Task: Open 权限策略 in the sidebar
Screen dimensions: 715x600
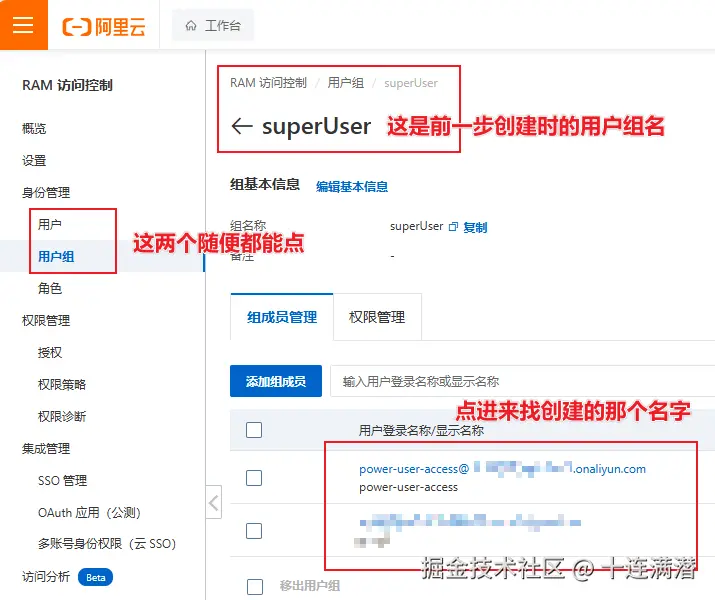Action: tap(62, 384)
